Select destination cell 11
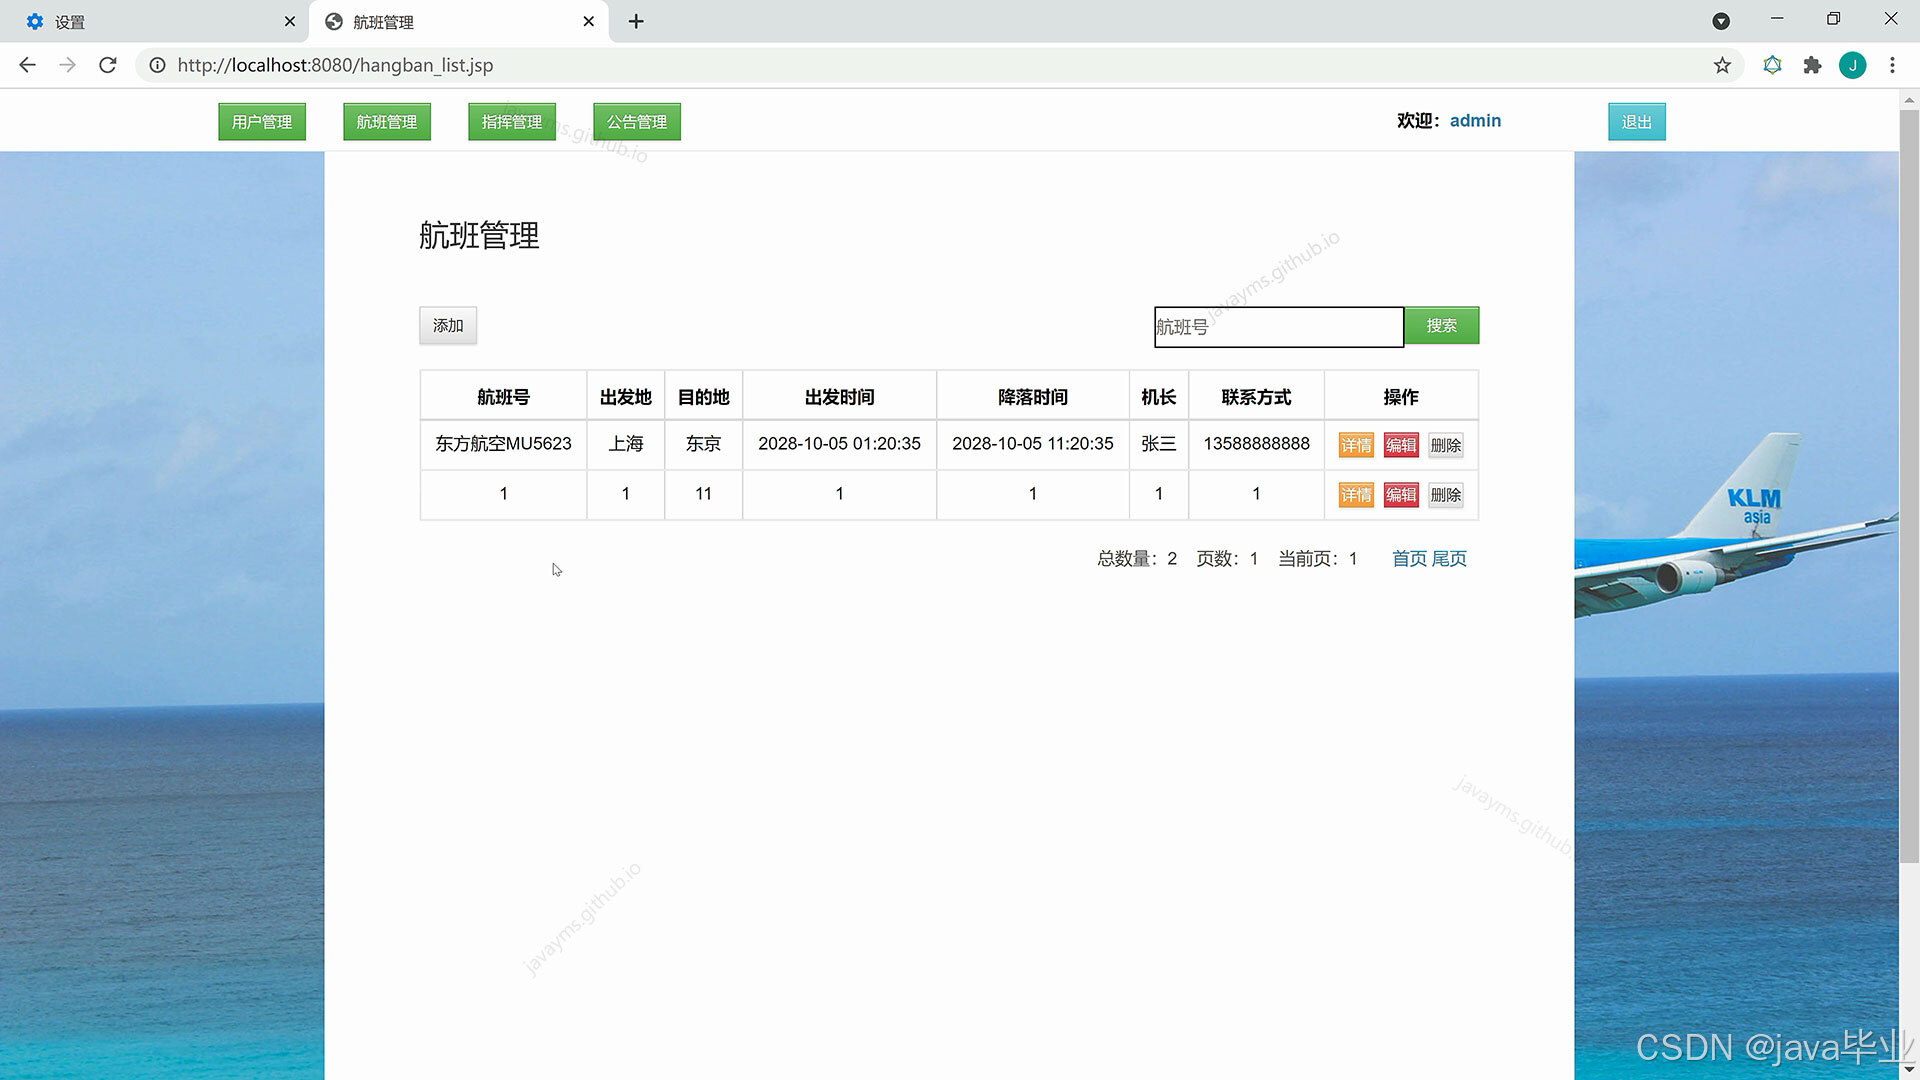Screen dimensions: 1920x1080 point(703,494)
